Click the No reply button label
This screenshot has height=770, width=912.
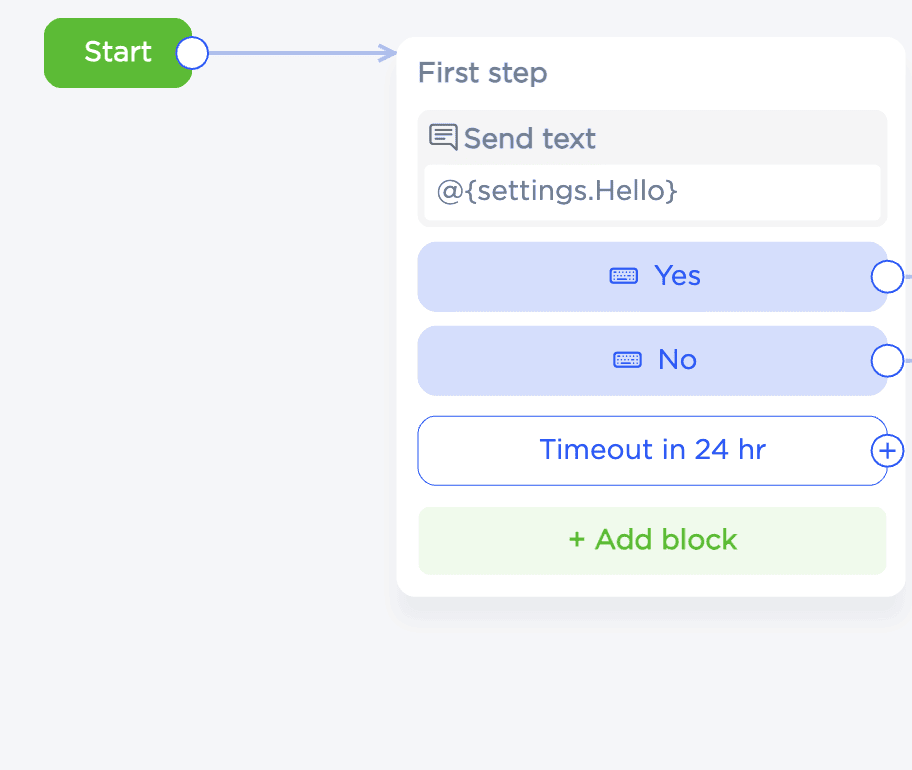pos(677,360)
